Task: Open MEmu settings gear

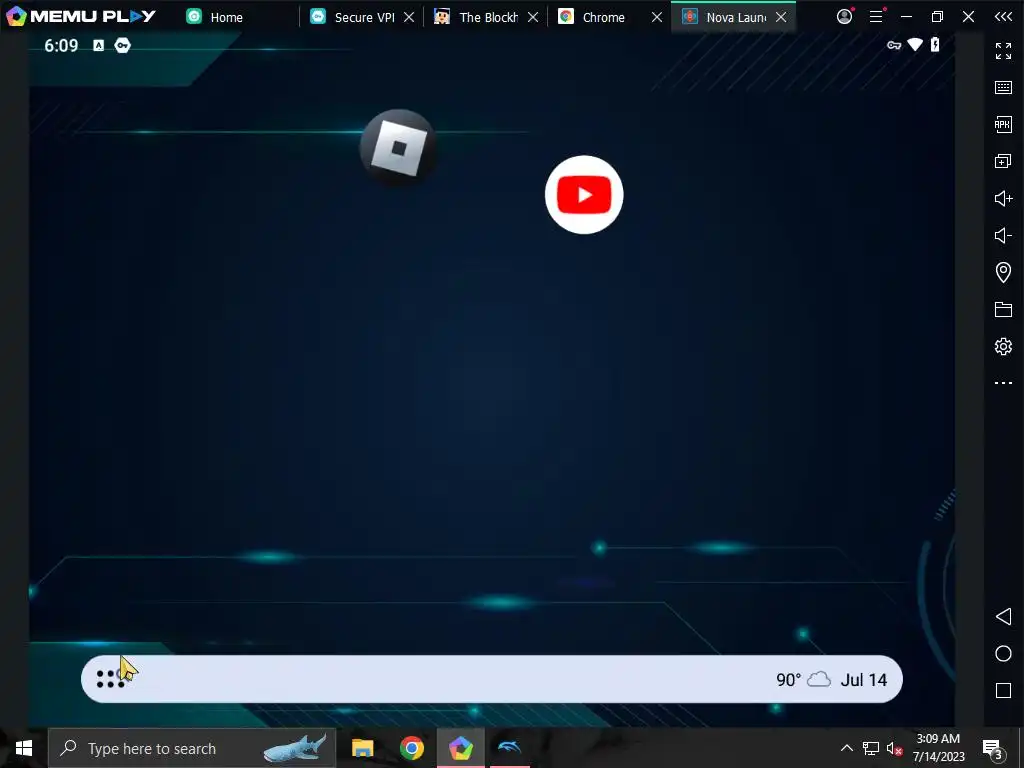Action: click(1003, 346)
